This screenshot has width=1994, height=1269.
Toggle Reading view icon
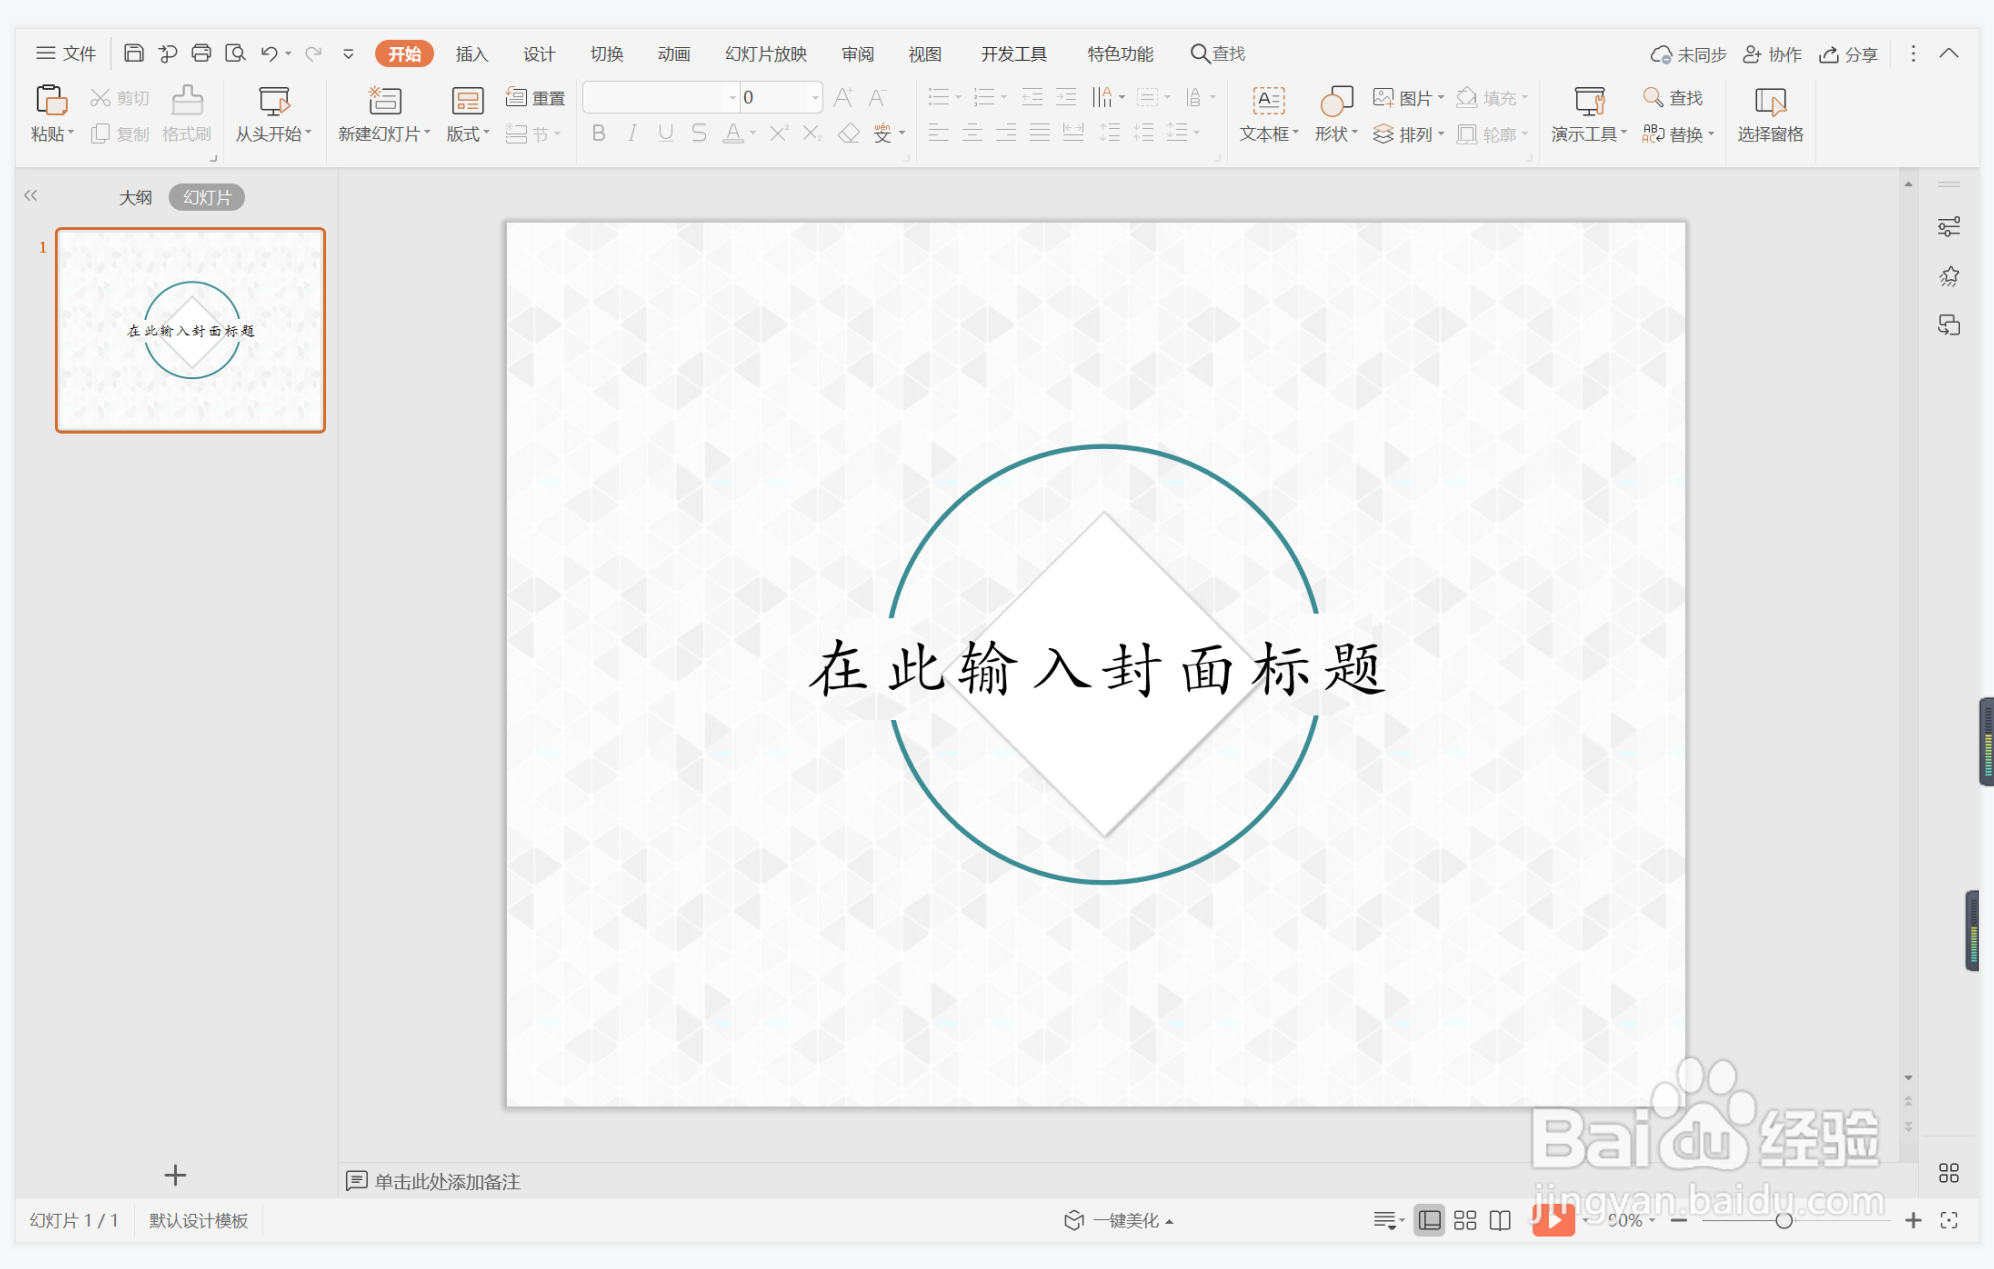pos(1500,1220)
